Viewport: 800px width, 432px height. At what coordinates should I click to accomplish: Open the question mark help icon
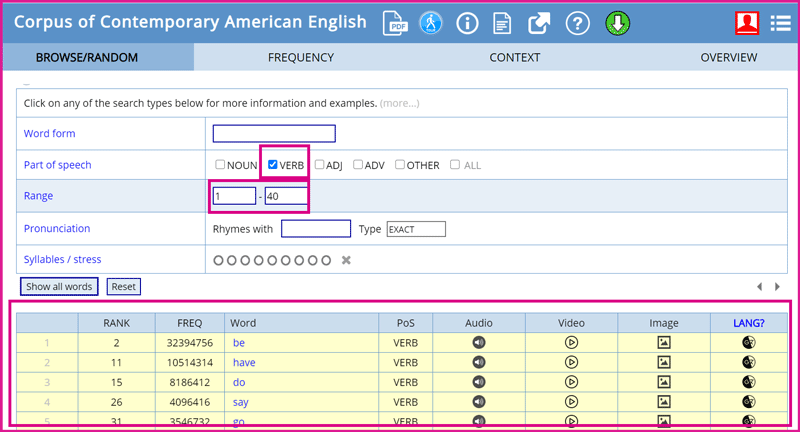(577, 23)
